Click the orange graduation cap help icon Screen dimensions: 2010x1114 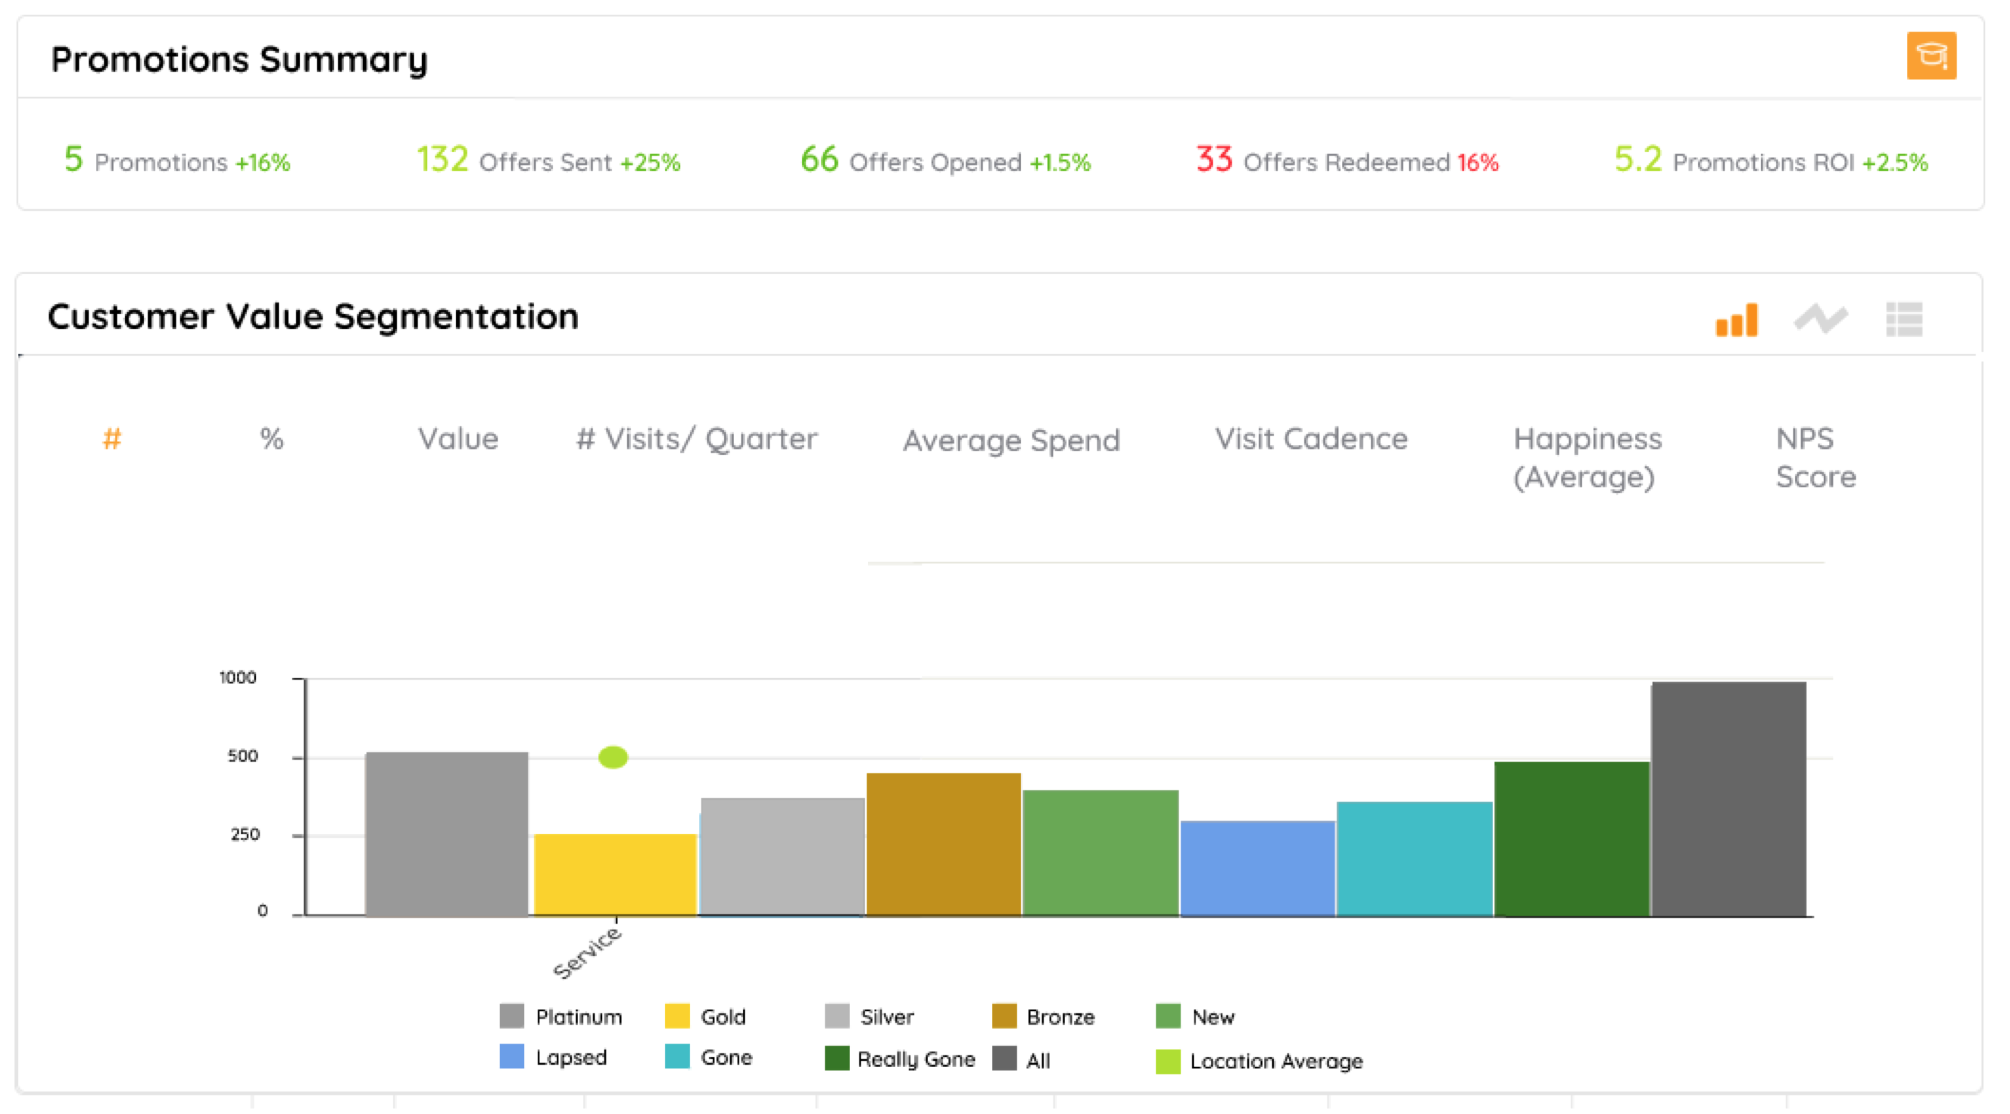[x=1930, y=56]
